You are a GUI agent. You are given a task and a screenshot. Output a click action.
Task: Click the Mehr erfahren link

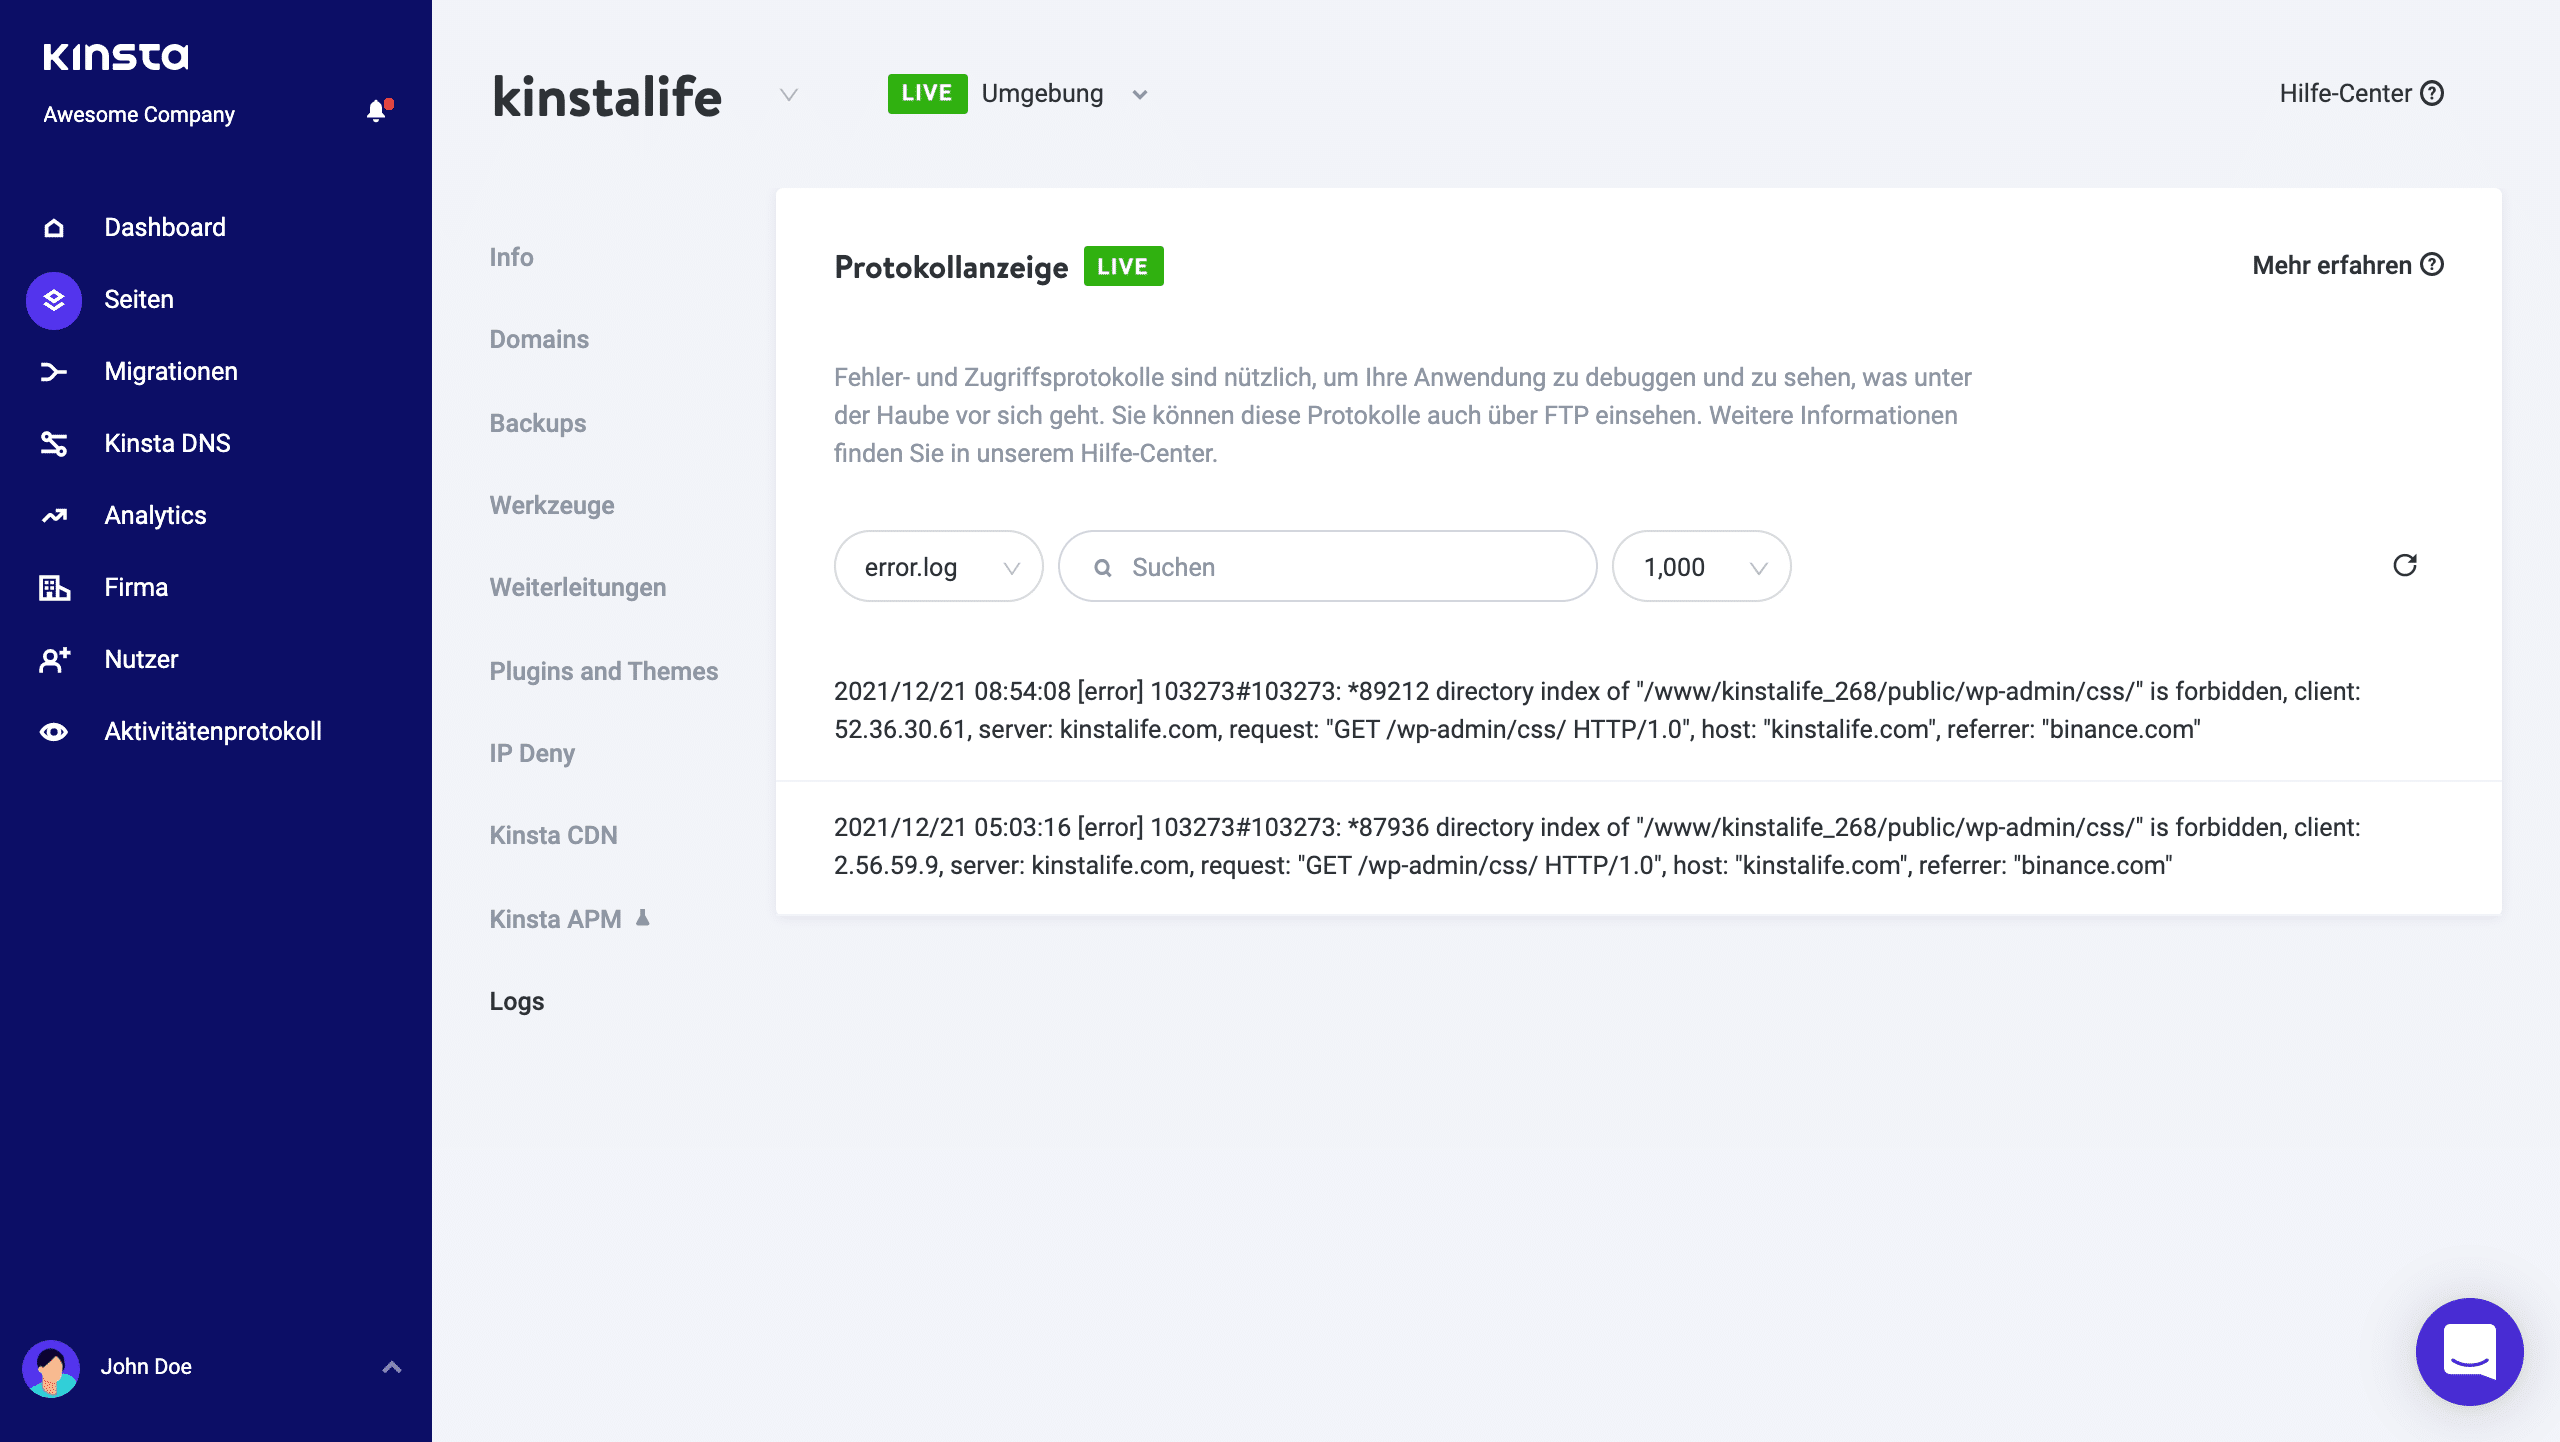2347,266
